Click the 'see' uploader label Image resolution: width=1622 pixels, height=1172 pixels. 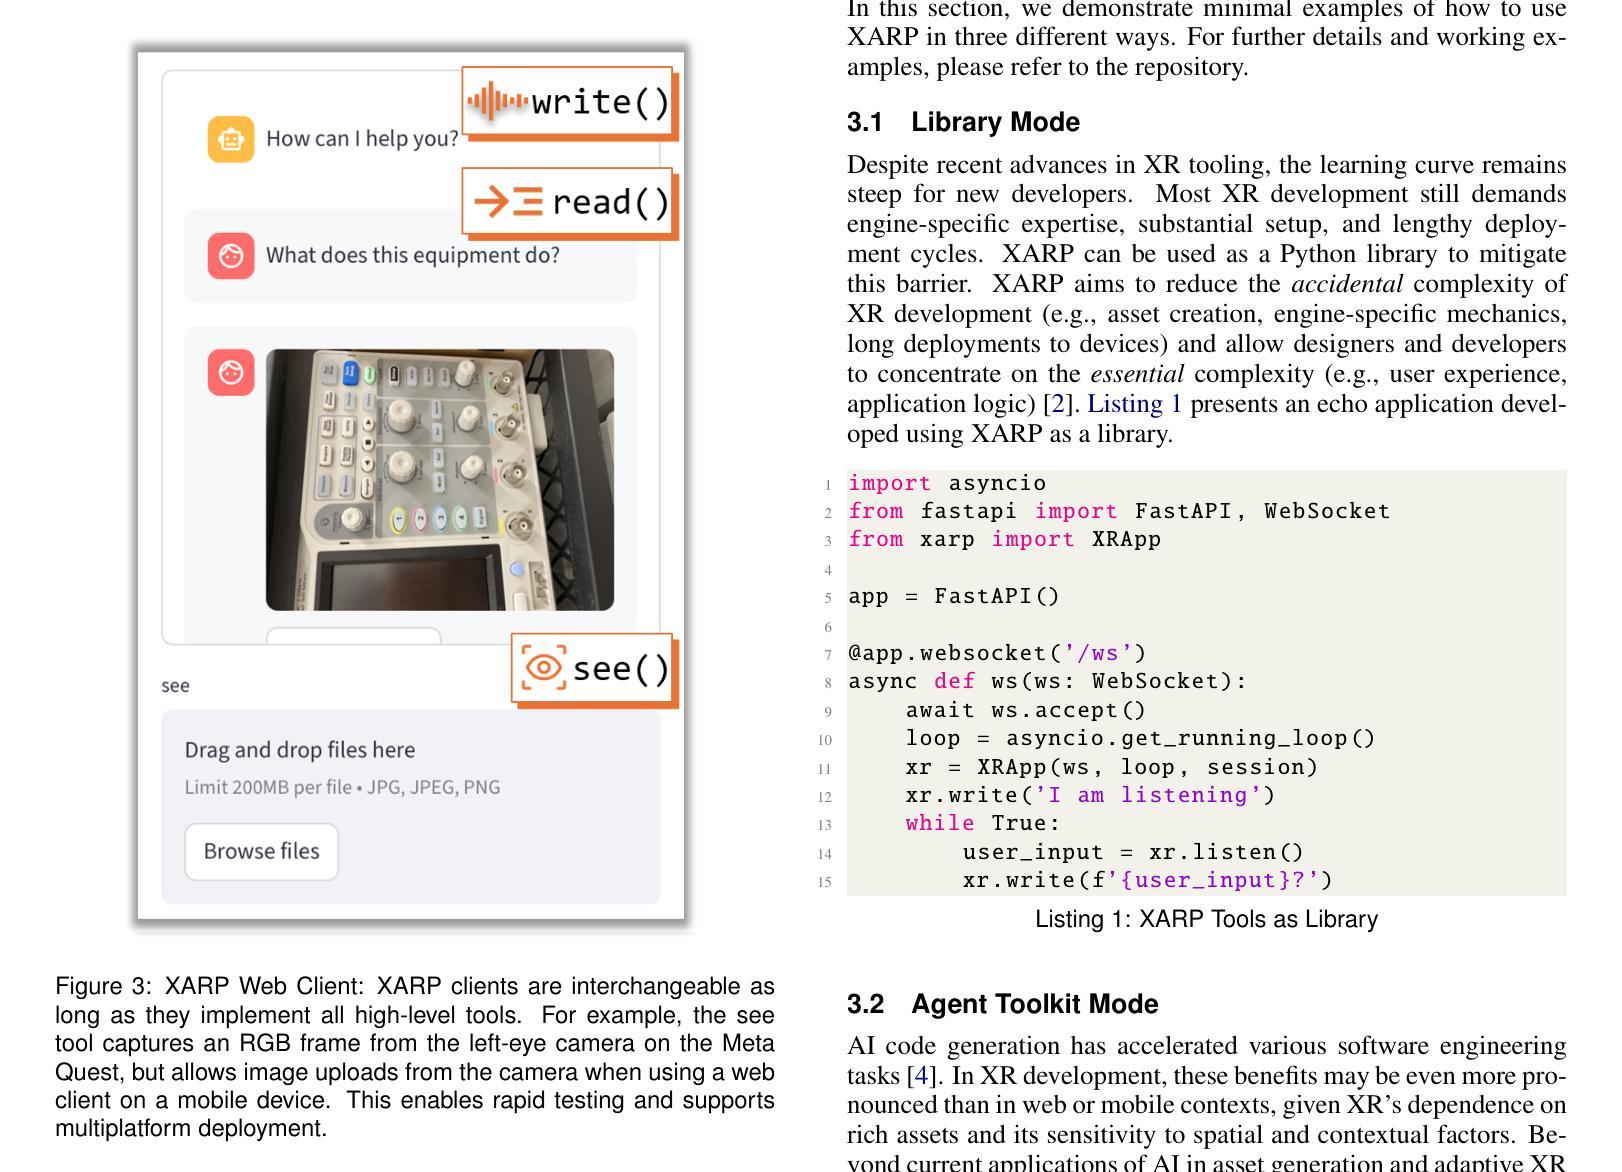(175, 686)
